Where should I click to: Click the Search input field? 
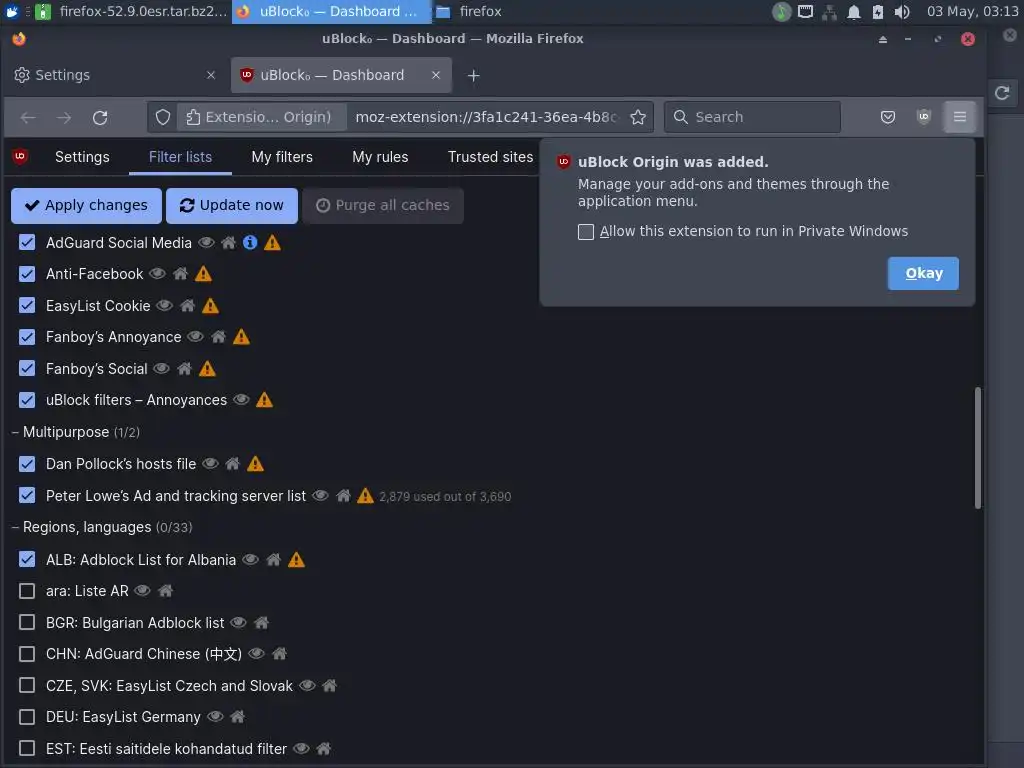pos(752,117)
